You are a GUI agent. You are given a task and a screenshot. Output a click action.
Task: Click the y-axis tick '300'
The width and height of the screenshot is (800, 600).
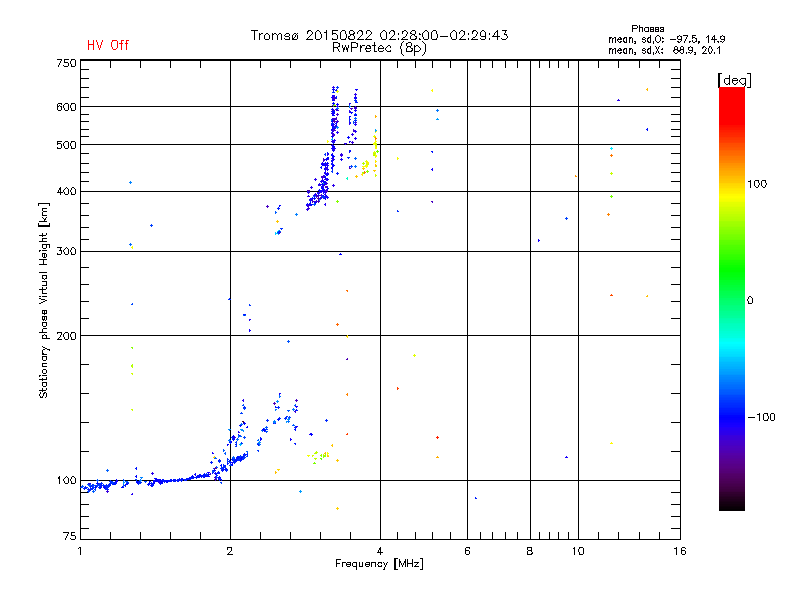(x=66, y=252)
